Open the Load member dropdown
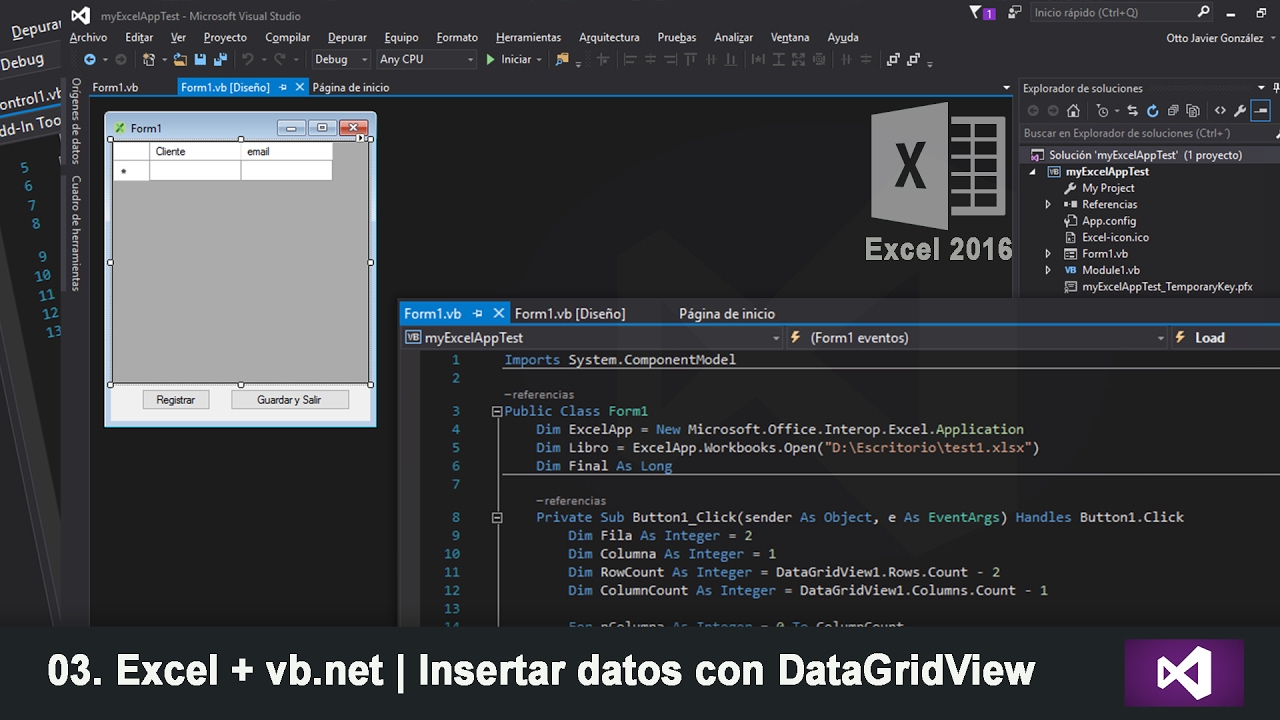This screenshot has height=720, width=1280. [1225, 338]
